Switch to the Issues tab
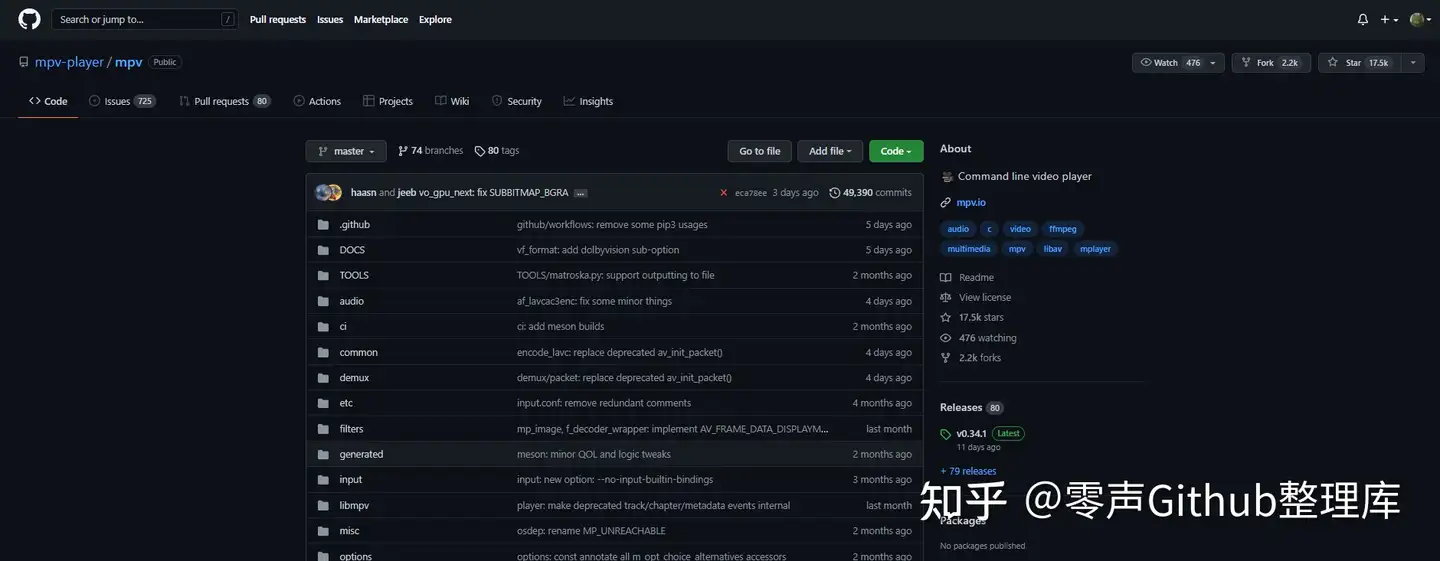This screenshot has width=1440, height=561. tap(122, 101)
